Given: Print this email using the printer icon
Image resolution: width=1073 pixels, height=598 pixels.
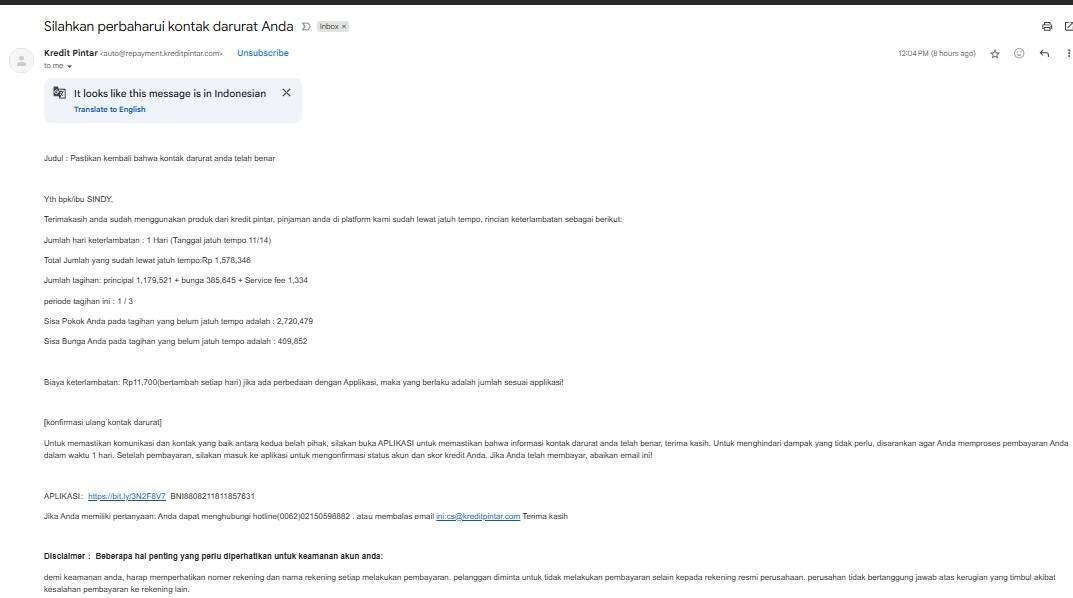Looking at the screenshot, I should click(1047, 27).
